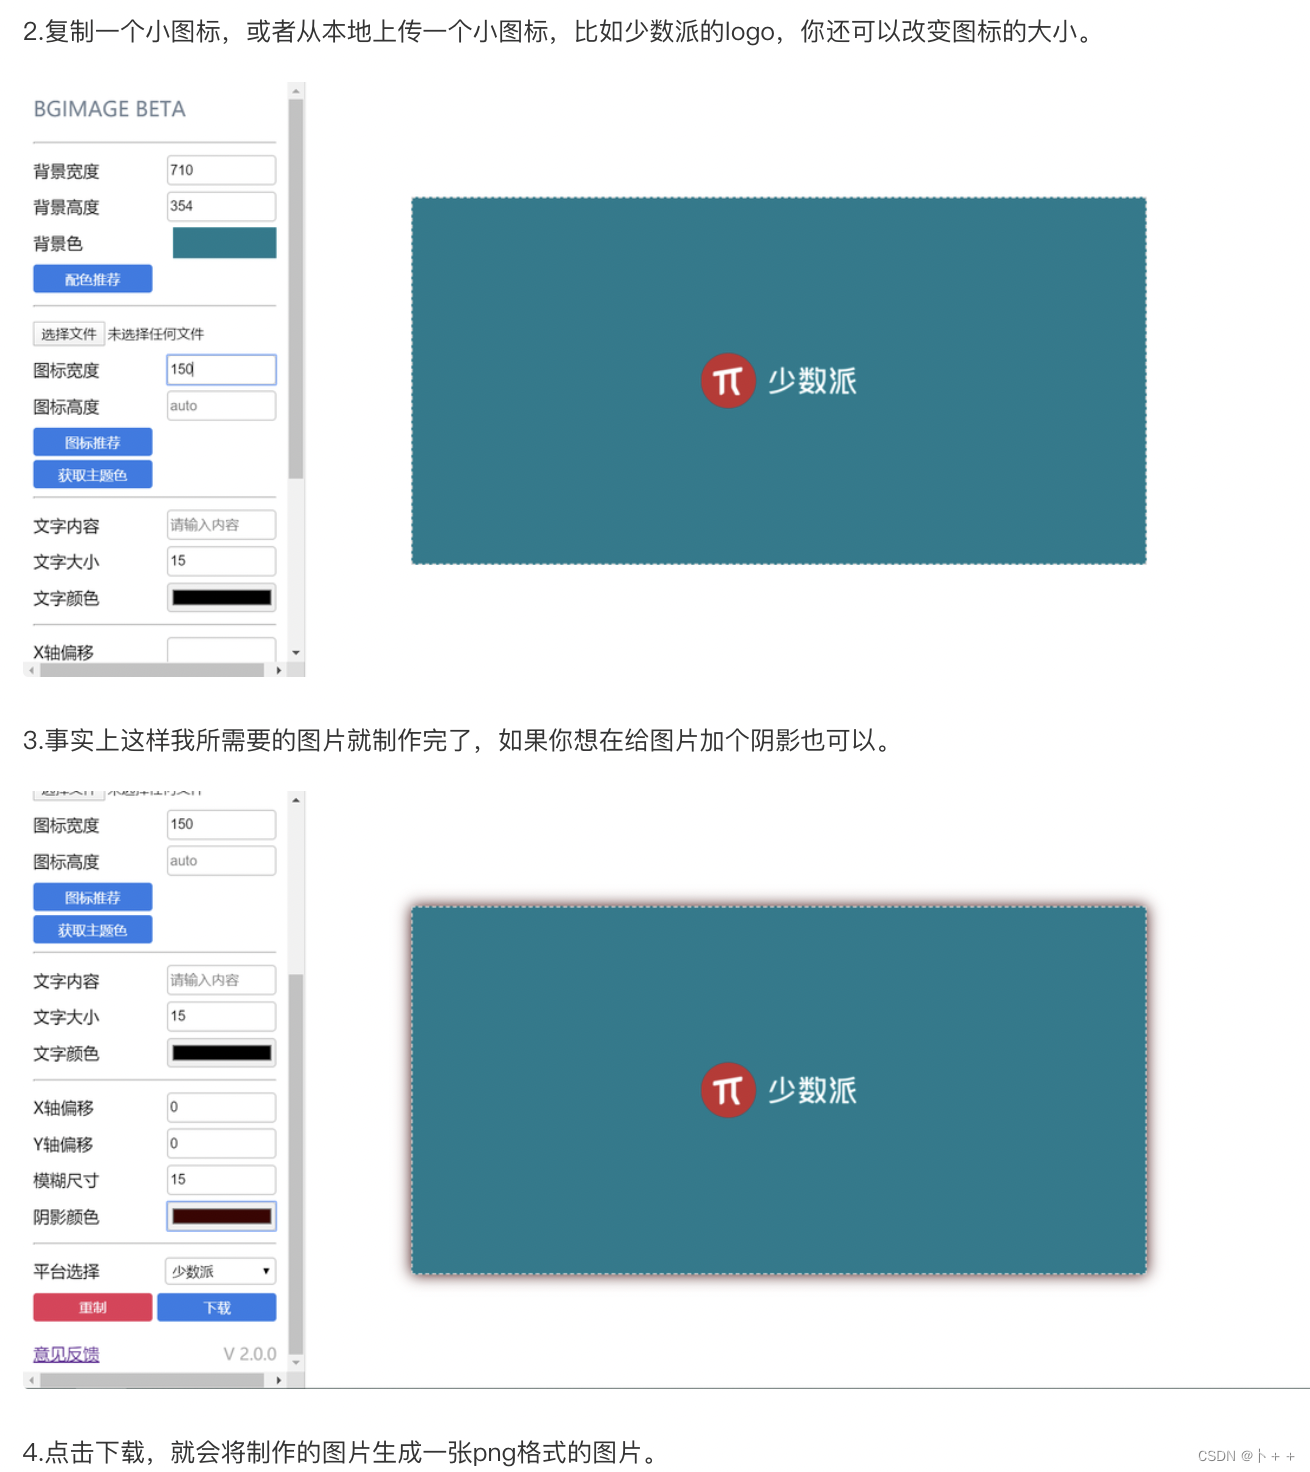The height and width of the screenshot is (1472, 1310).
Task: Open the black 文字颜色 swatch in the upper panel
Action: tap(222, 598)
